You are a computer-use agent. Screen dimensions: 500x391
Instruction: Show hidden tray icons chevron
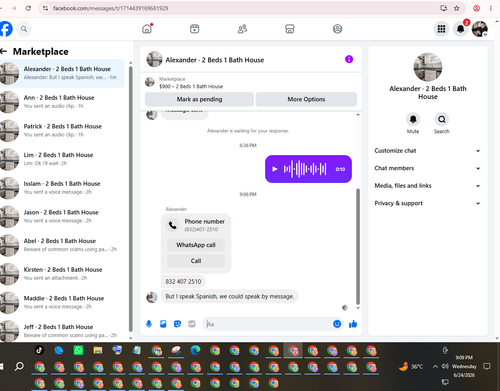(435, 366)
